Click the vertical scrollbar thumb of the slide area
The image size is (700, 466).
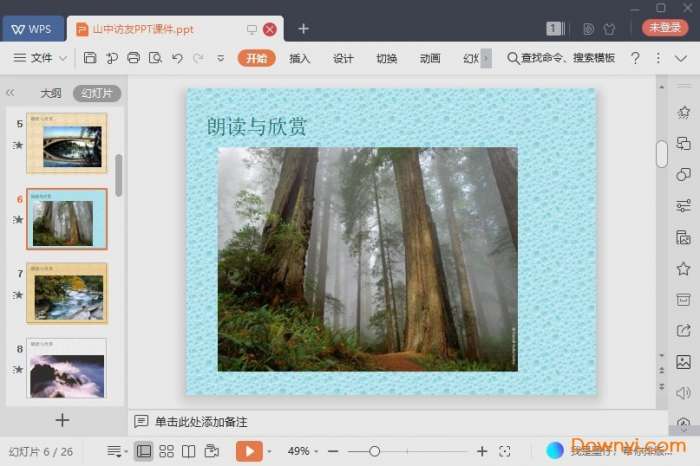[662, 154]
